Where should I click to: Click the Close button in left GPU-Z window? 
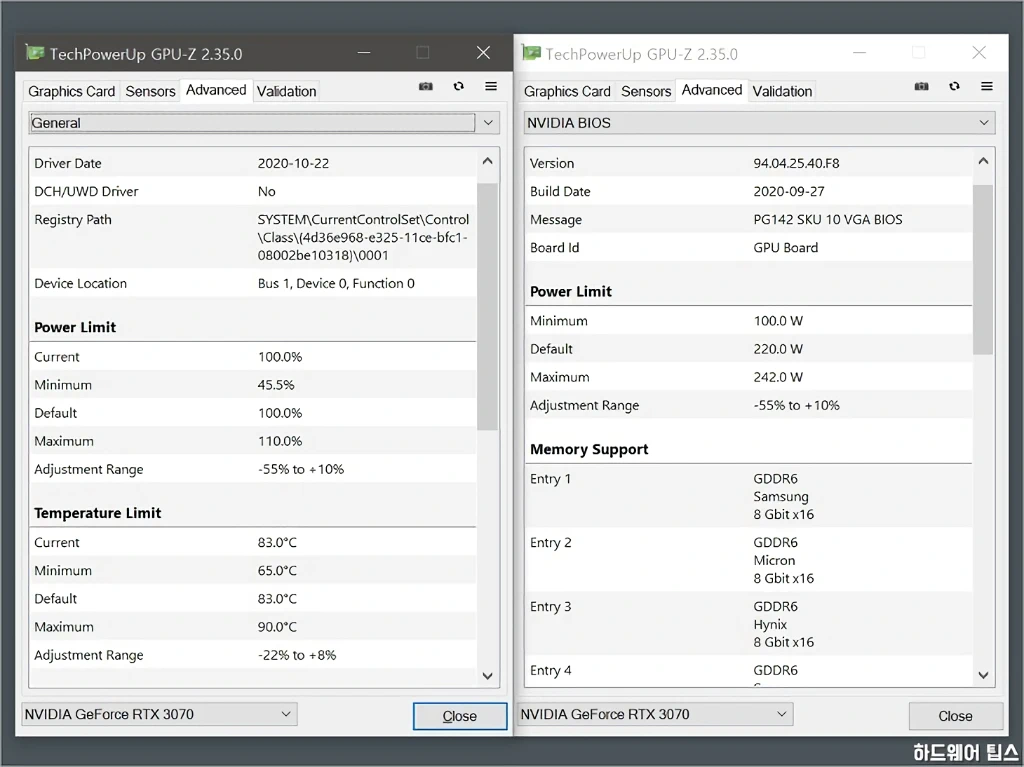(460, 716)
